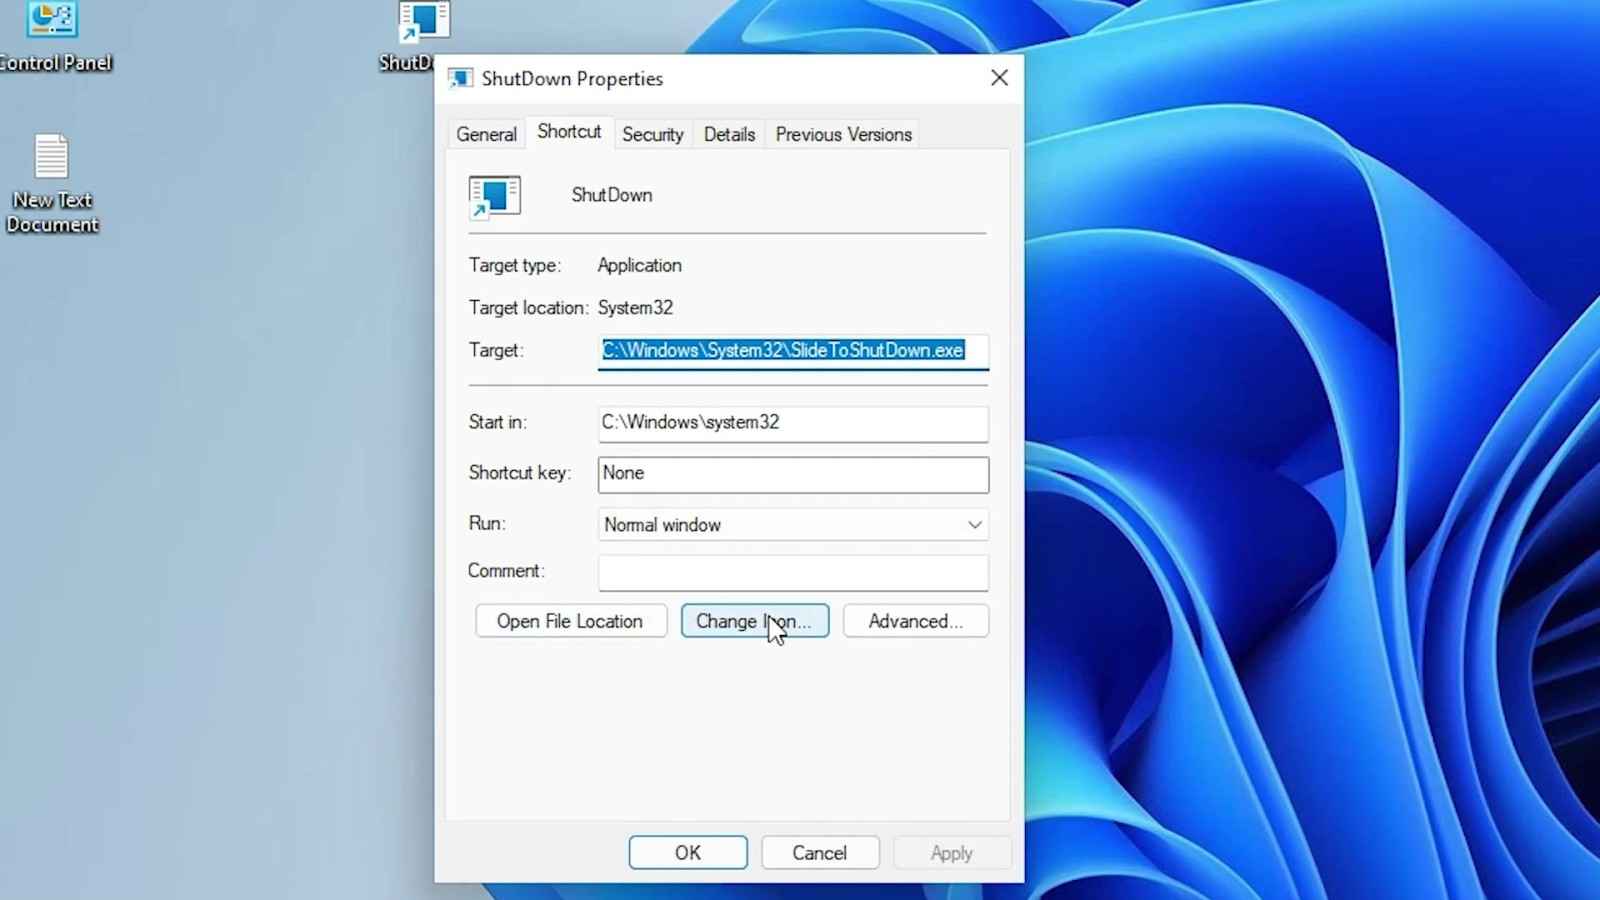This screenshot has height=900, width=1600.
Task: Select the Target path text field
Action: [x=792, y=351]
